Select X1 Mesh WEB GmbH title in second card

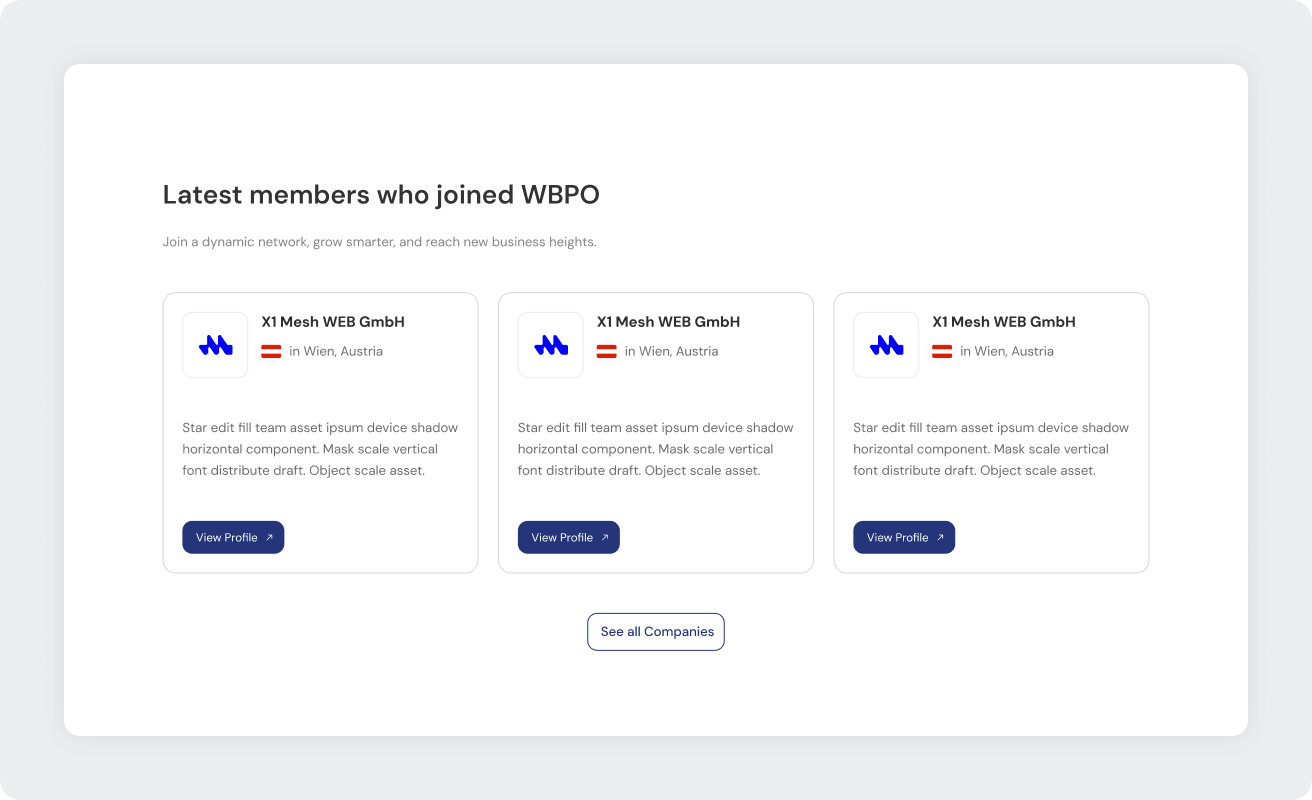tap(668, 322)
